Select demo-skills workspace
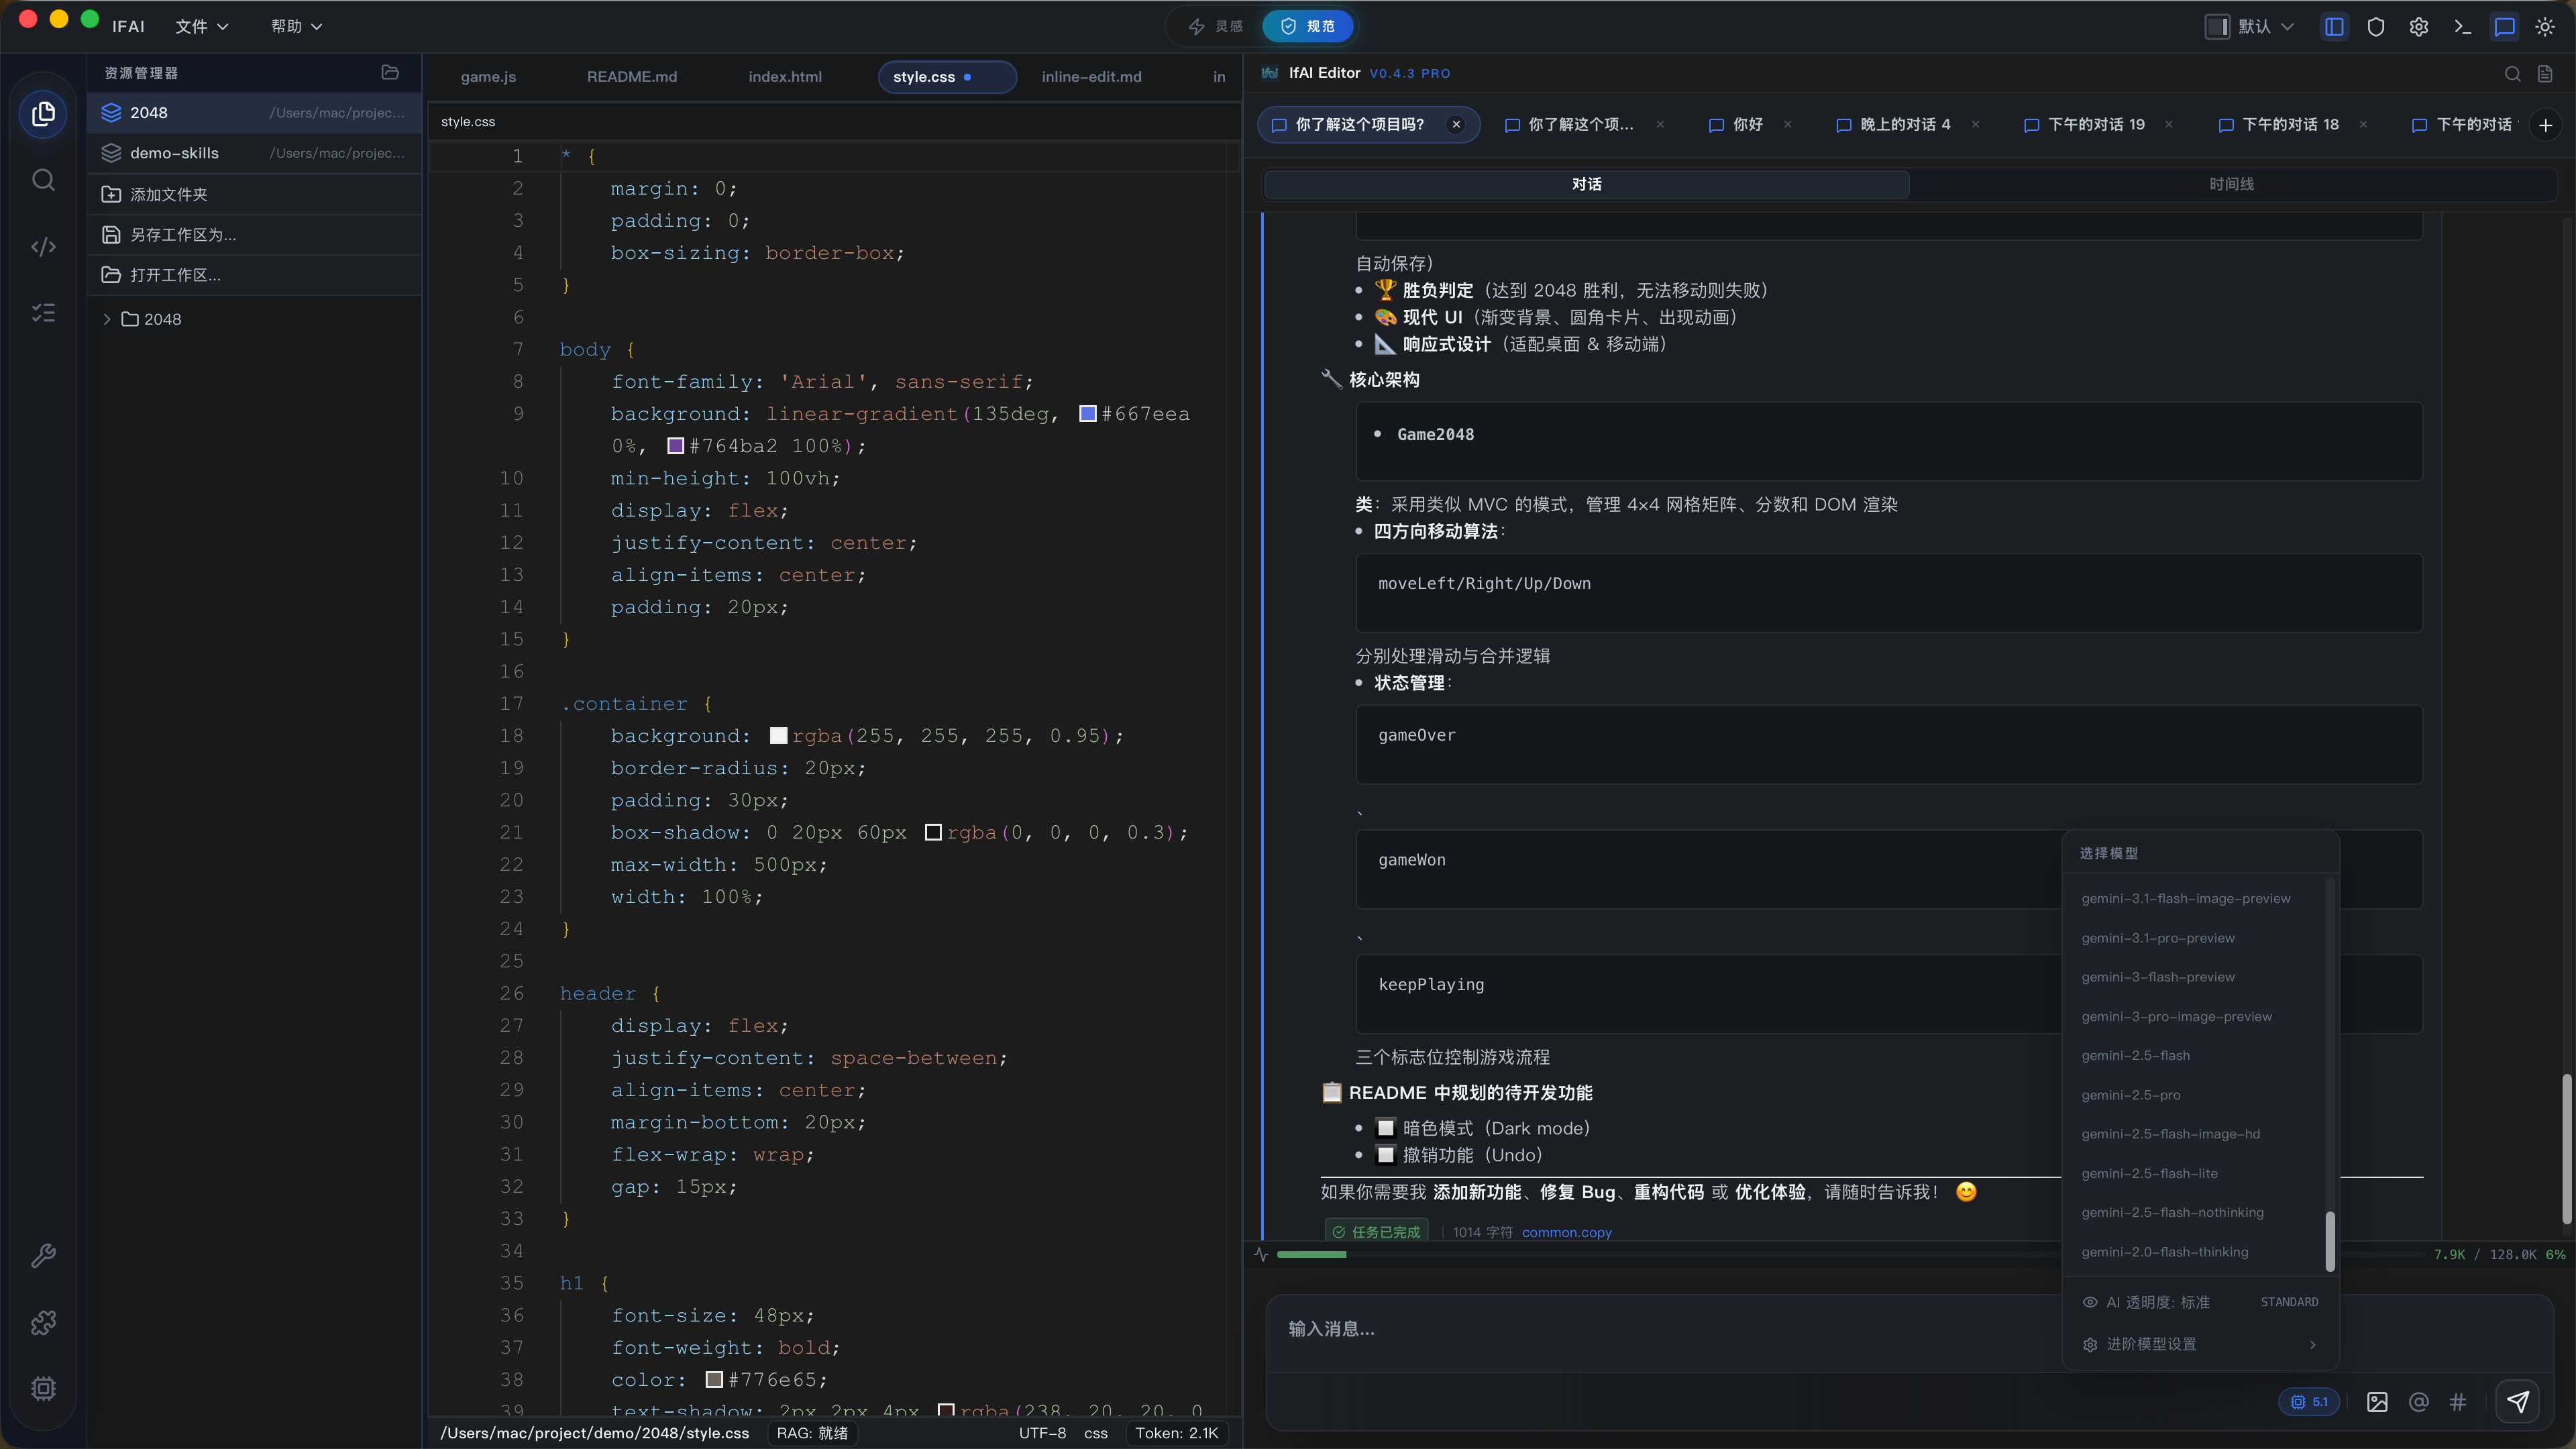 pyautogui.click(x=254, y=153)
